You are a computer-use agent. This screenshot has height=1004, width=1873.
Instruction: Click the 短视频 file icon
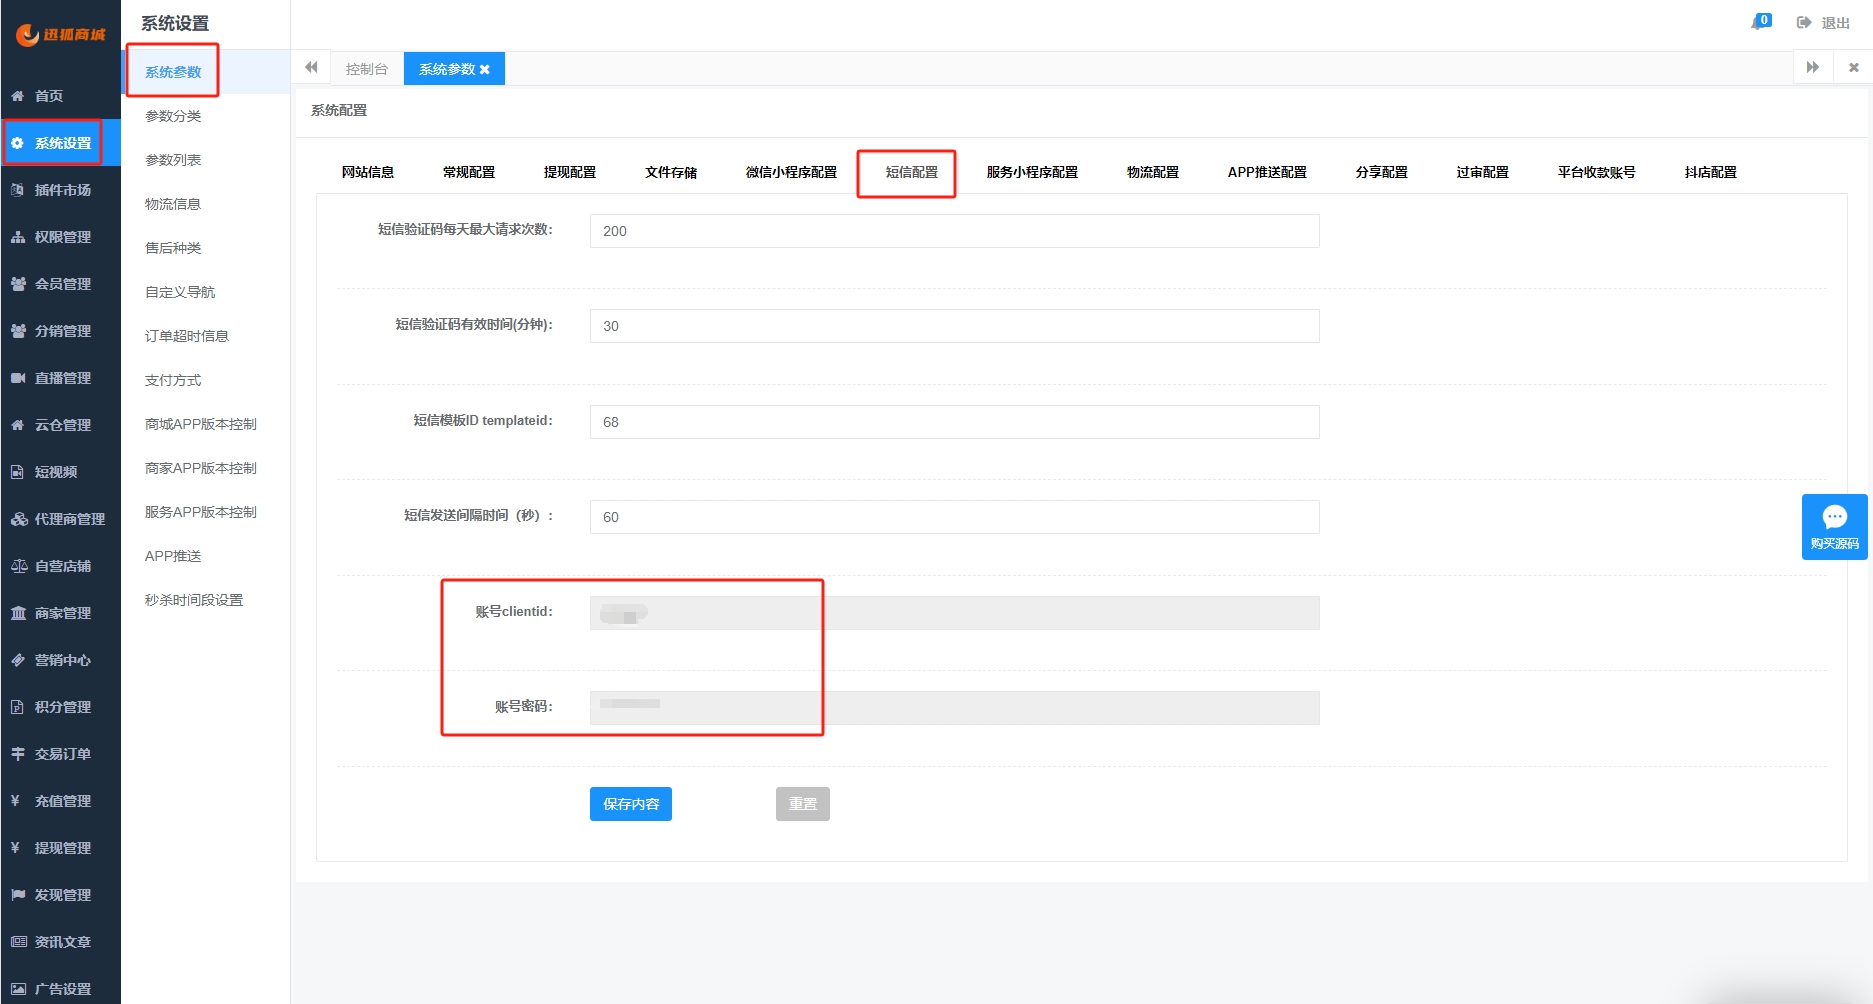[x=17, y=472]
